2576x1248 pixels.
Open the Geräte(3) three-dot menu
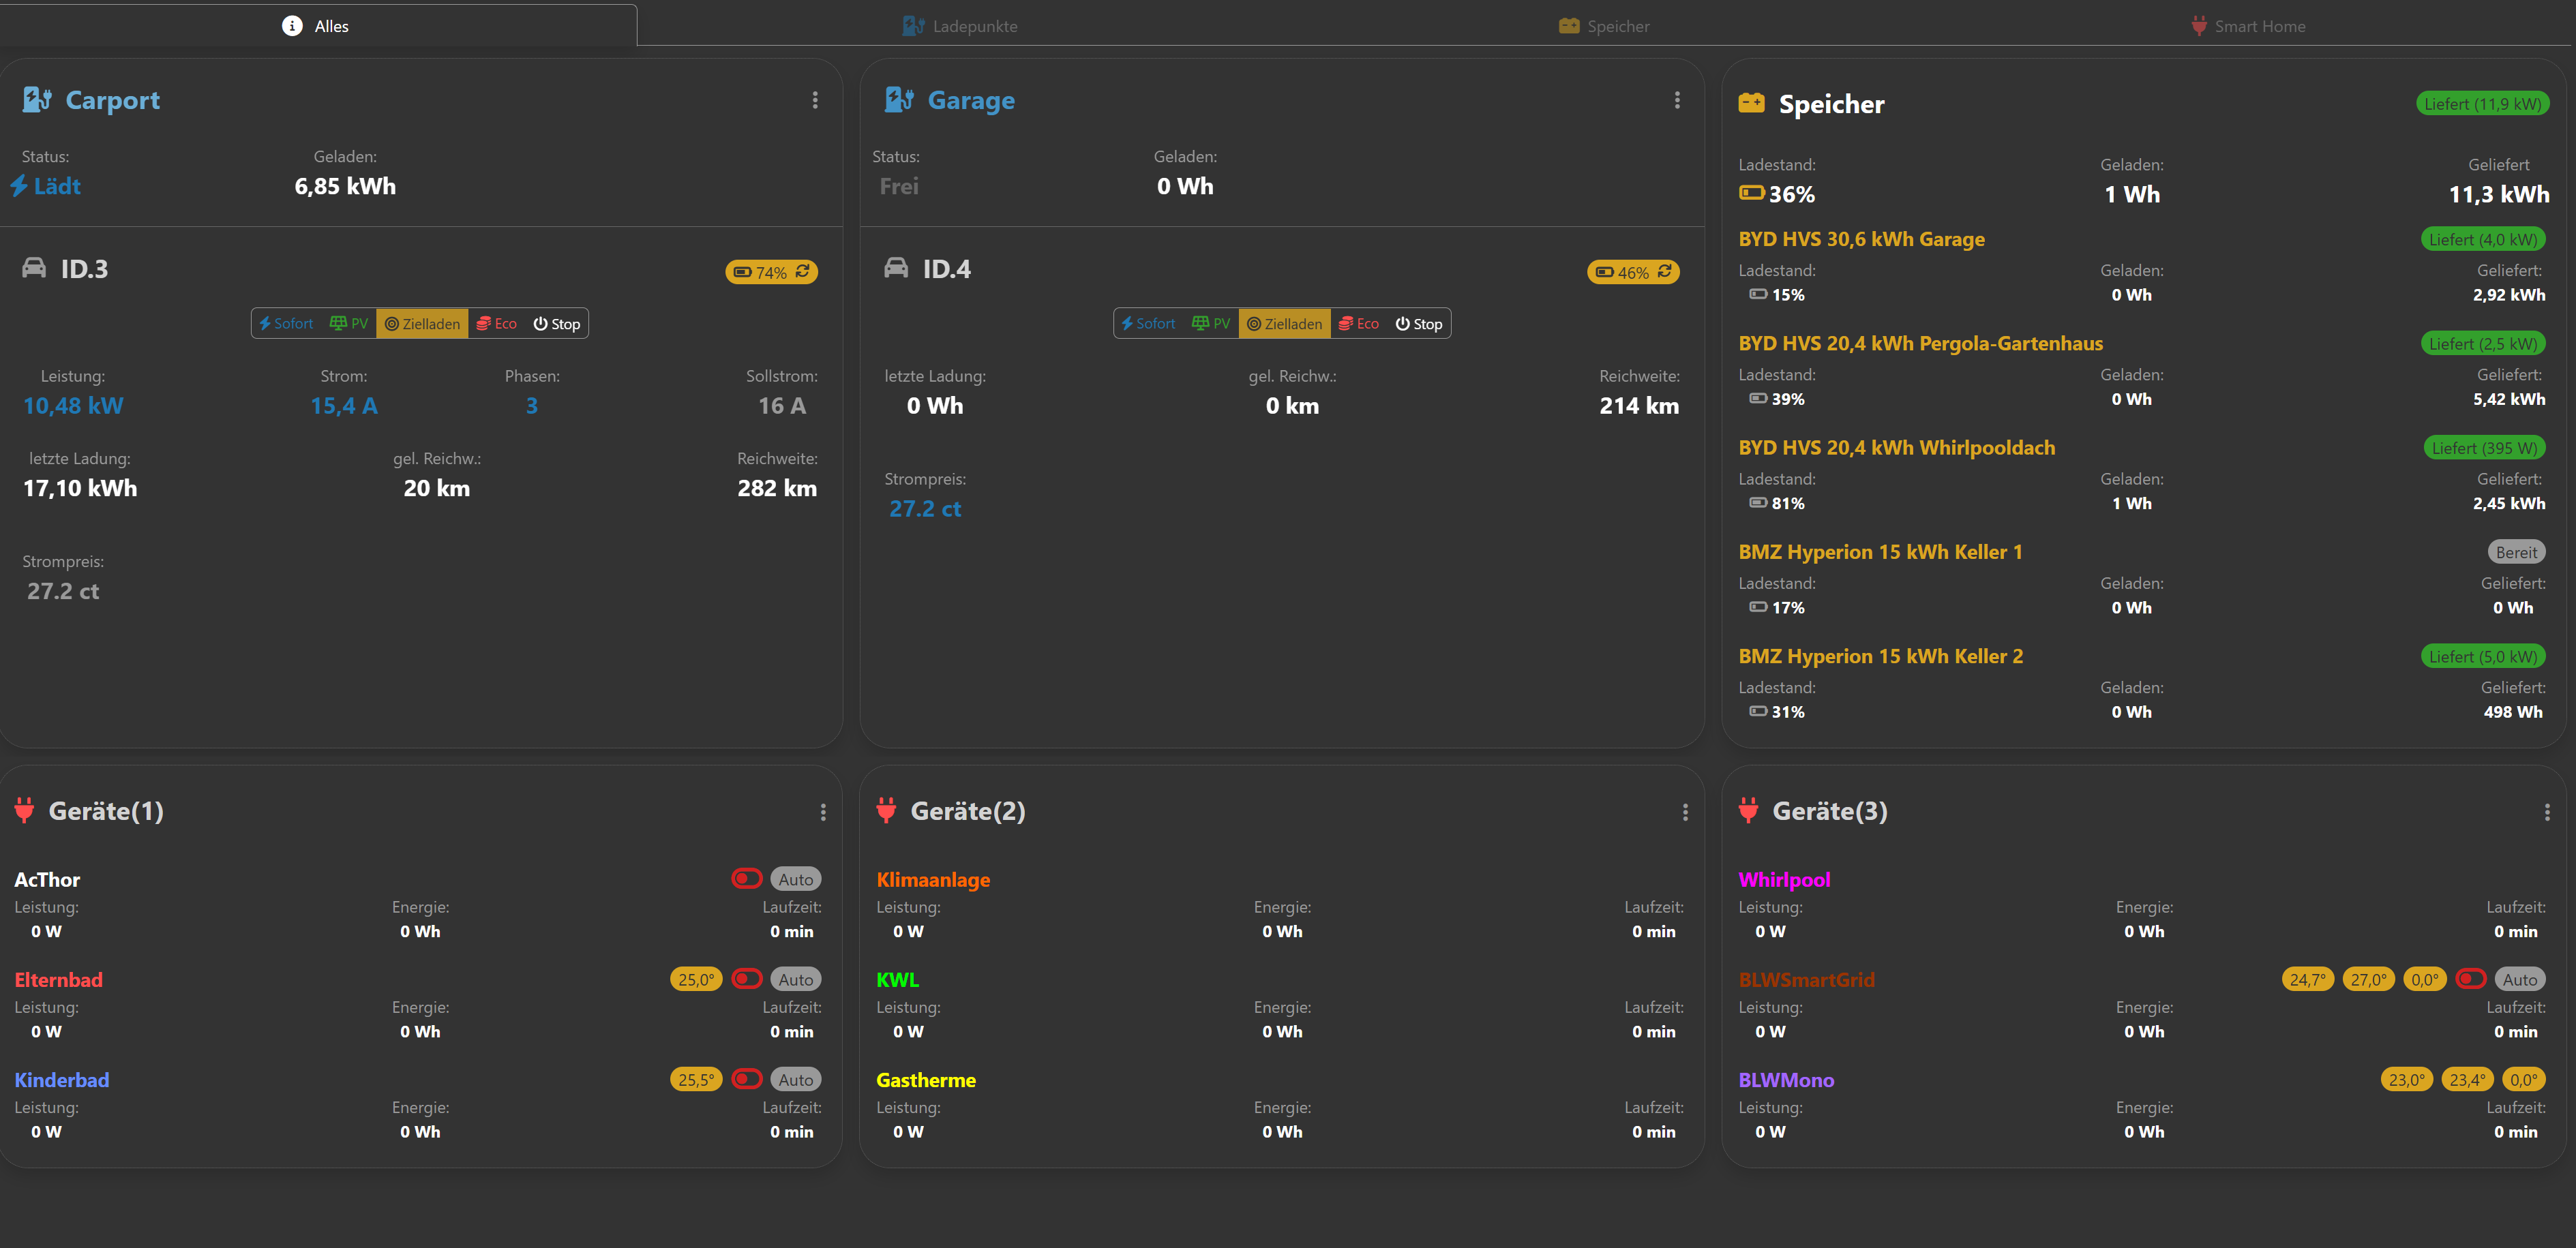click(x=2546, y=812)
